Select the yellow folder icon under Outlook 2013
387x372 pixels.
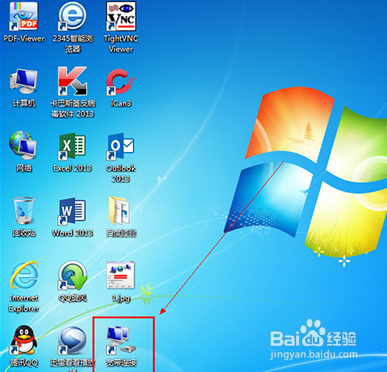(121, 217)
